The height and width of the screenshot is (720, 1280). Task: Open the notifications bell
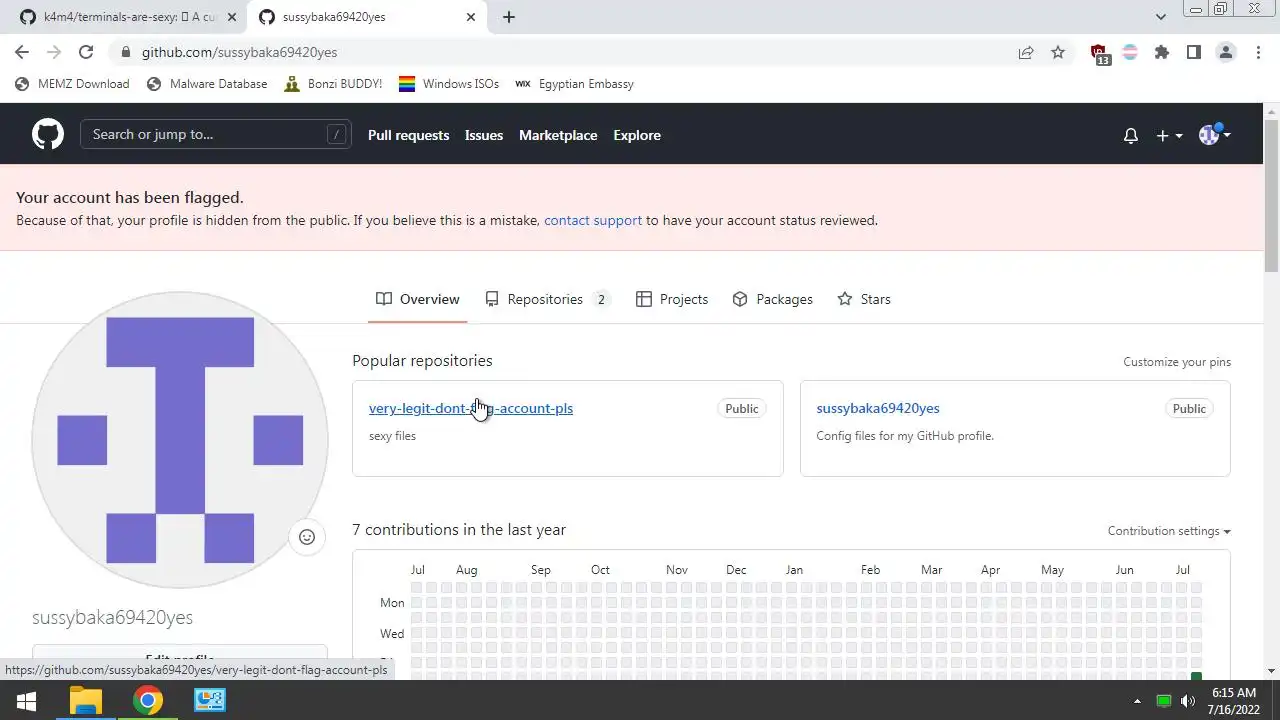[1131, 135]
